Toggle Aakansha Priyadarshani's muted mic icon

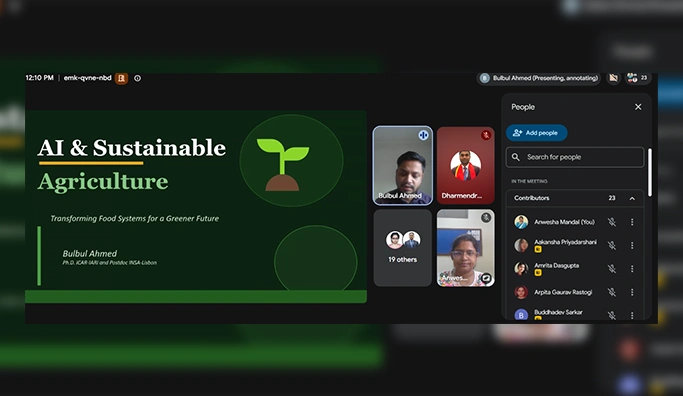[612, 245]
